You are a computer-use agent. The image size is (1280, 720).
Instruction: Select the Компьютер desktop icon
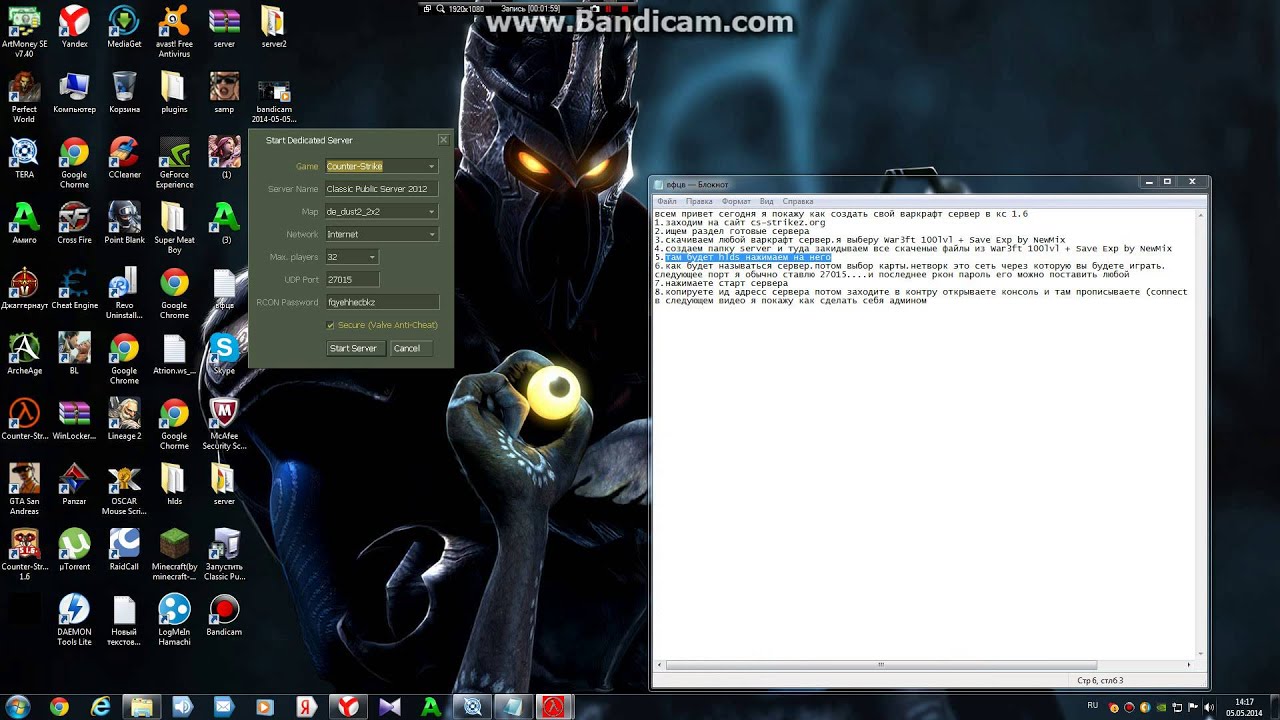click(74, 93)
